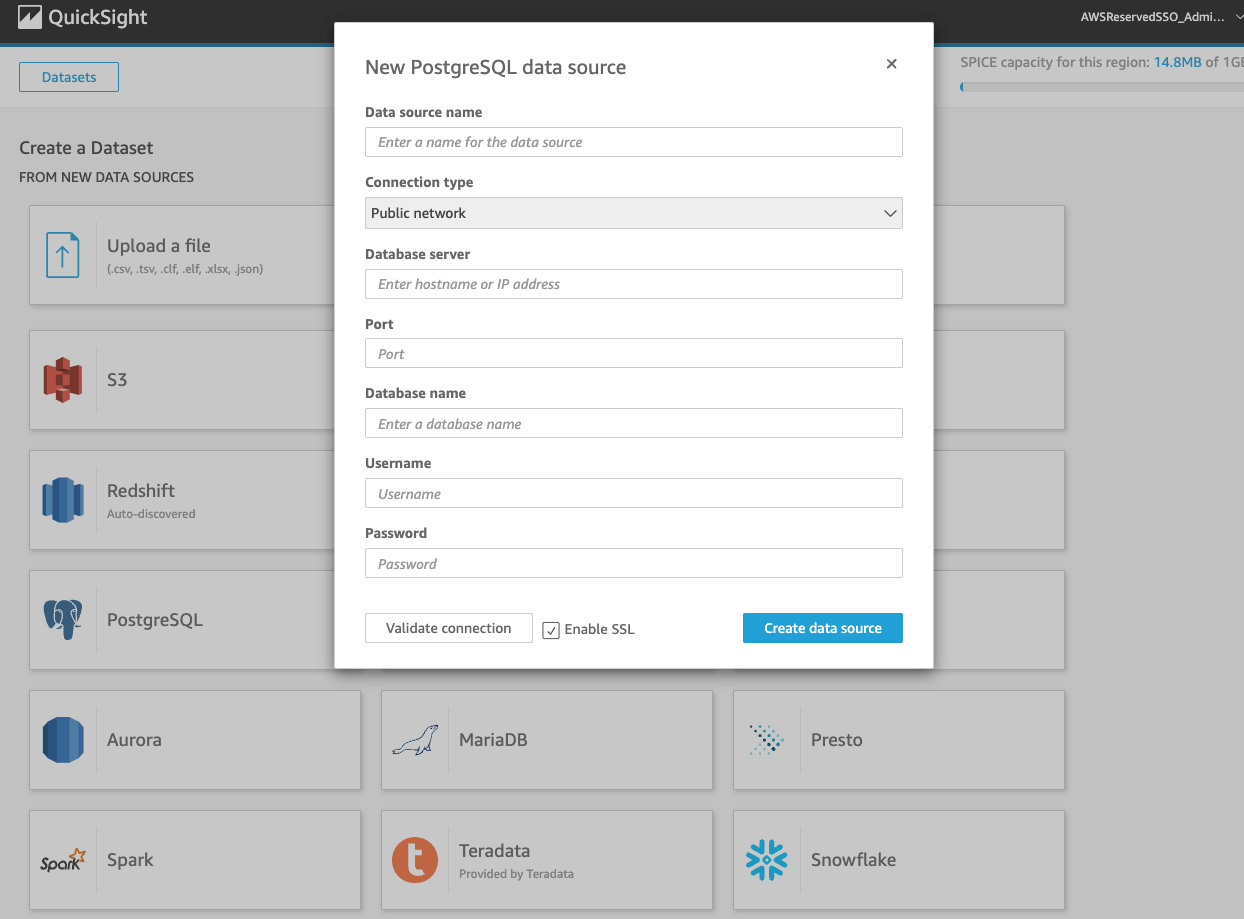Choose the Redshift data source icon

point(62,500)
